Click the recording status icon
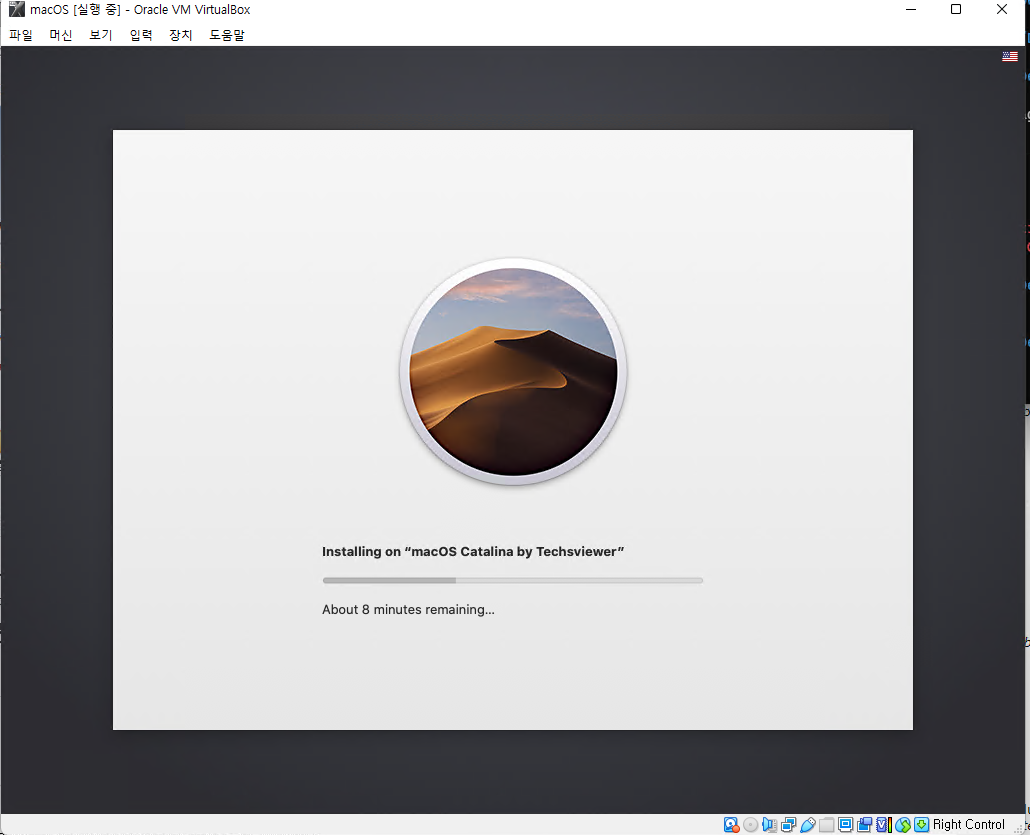The height and width of the screenshot is (835, 1030). (864, 824)
